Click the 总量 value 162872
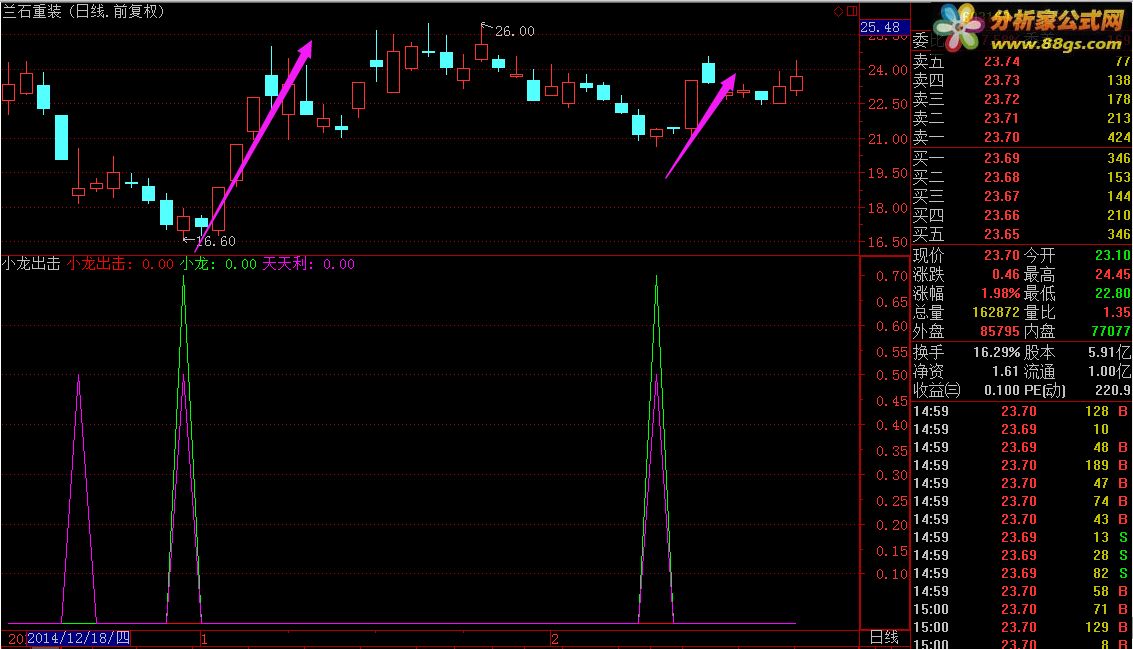This screenshot has width=1133, height=649. [x=994, y=312]
